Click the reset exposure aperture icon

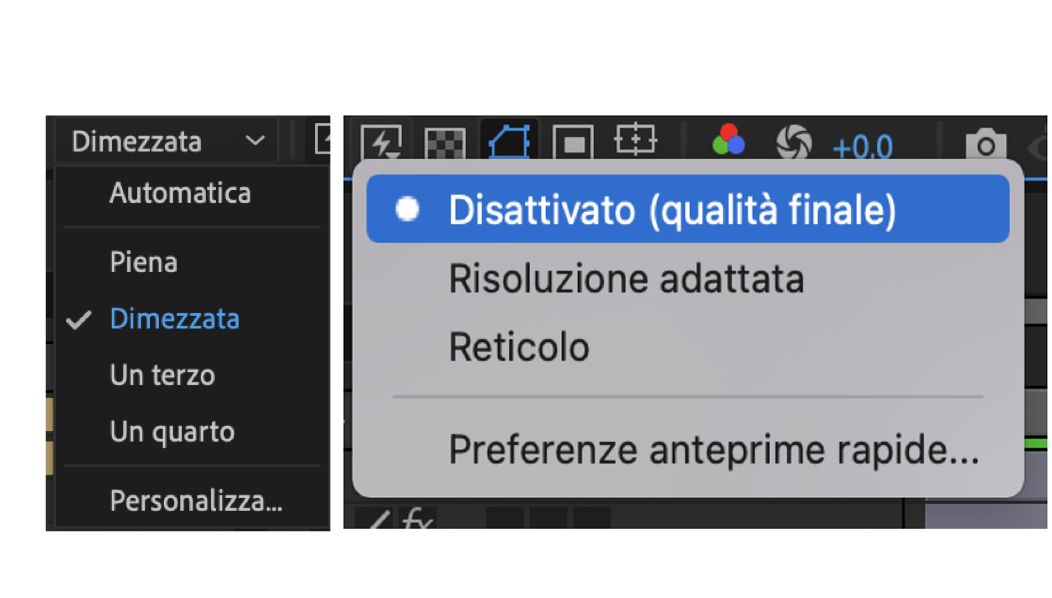pos(794,144)
